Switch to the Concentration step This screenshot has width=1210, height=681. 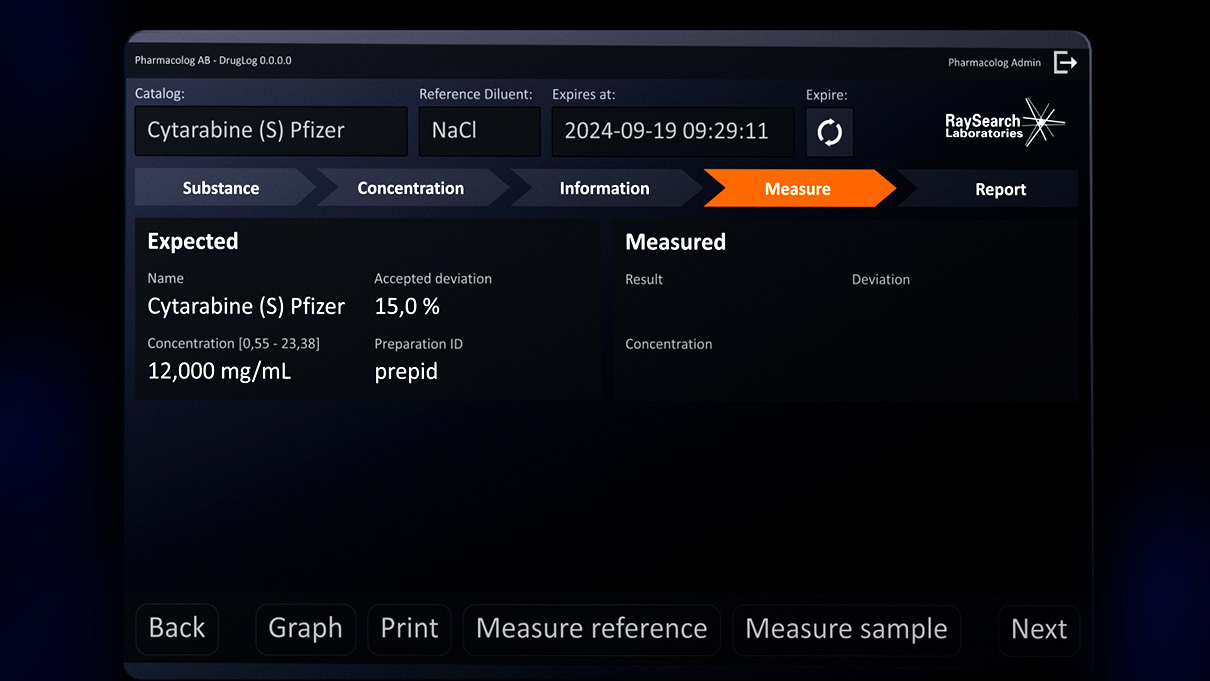coord(410,188)
